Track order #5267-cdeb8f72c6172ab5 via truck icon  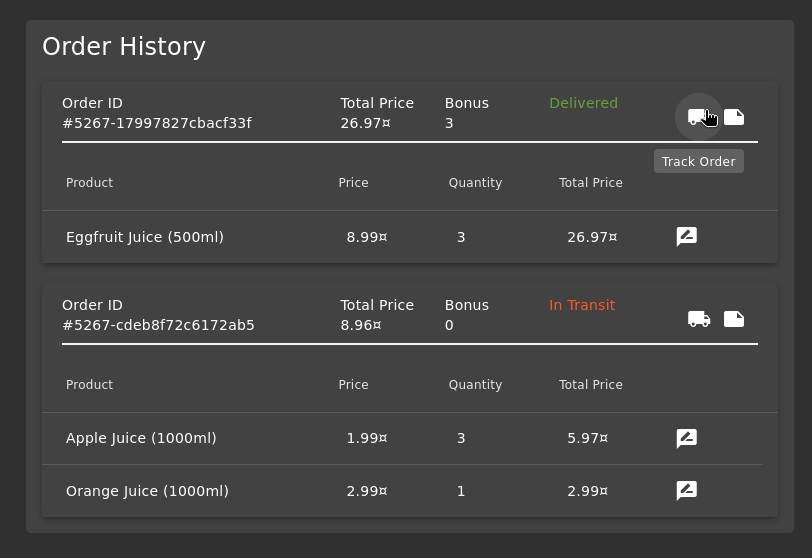pos(699,319)
